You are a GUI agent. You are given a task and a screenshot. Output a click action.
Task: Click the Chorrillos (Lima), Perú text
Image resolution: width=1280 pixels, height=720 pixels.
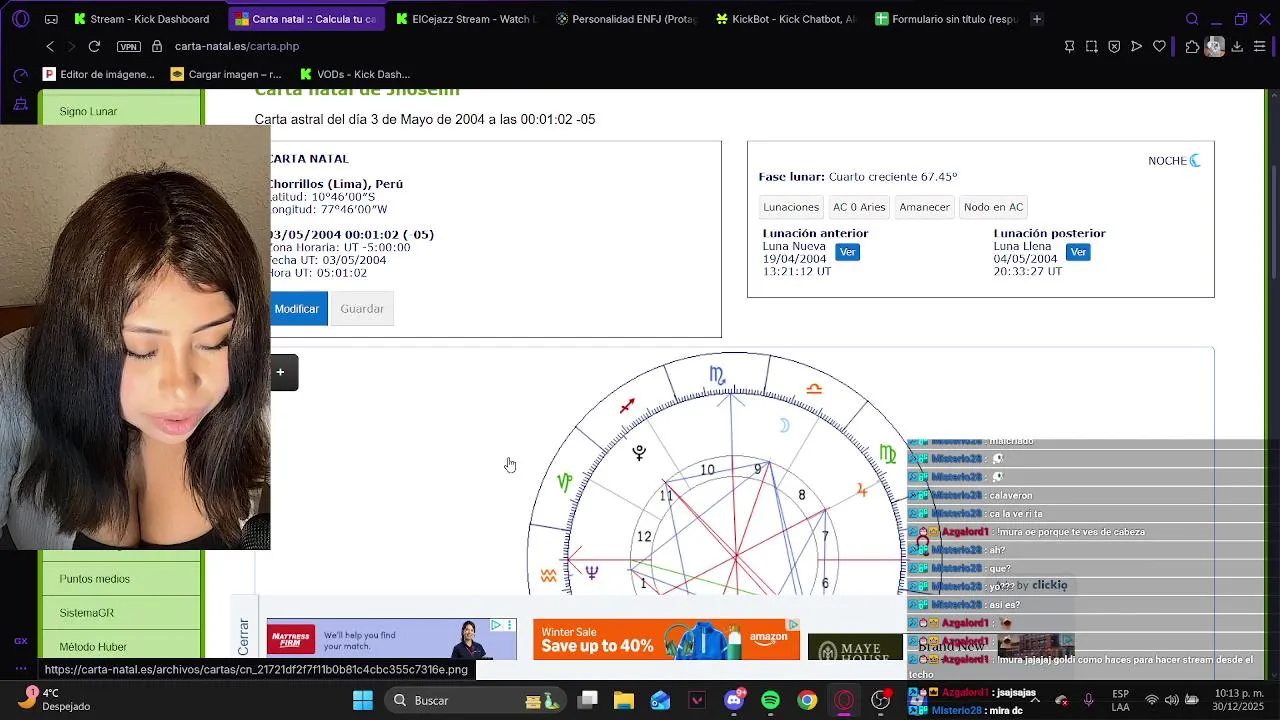click(x=336, y=184)
